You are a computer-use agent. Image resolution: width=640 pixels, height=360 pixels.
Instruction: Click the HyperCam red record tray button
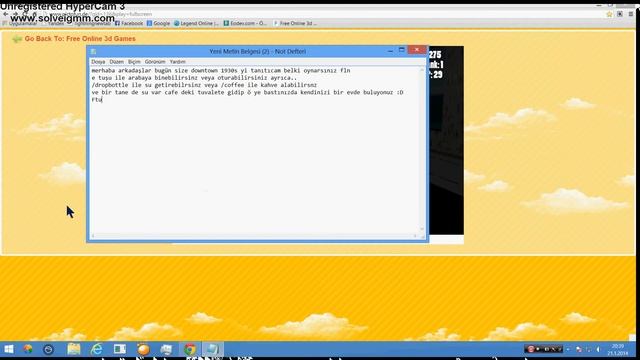coord(531,349)
